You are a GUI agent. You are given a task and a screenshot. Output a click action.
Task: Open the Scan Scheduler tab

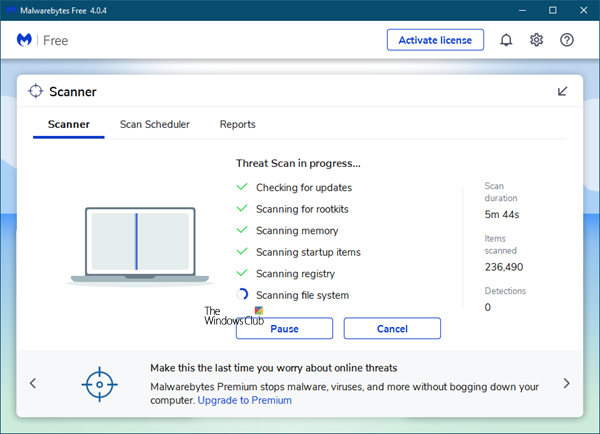(x=155, y=124)
